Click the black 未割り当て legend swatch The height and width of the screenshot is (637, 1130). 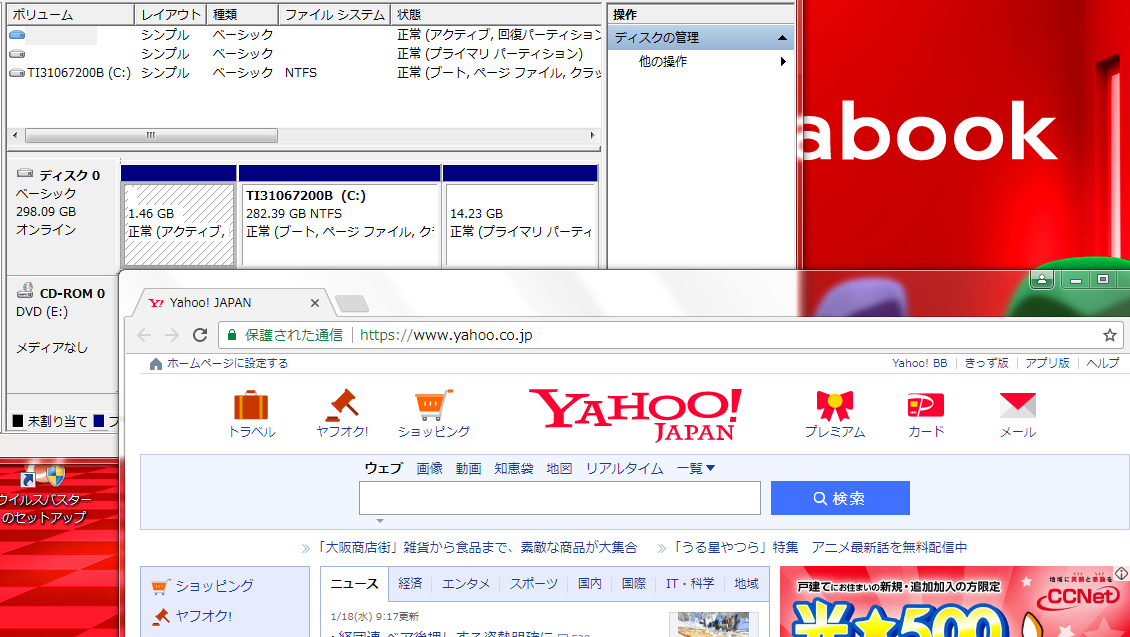[18, 421]
